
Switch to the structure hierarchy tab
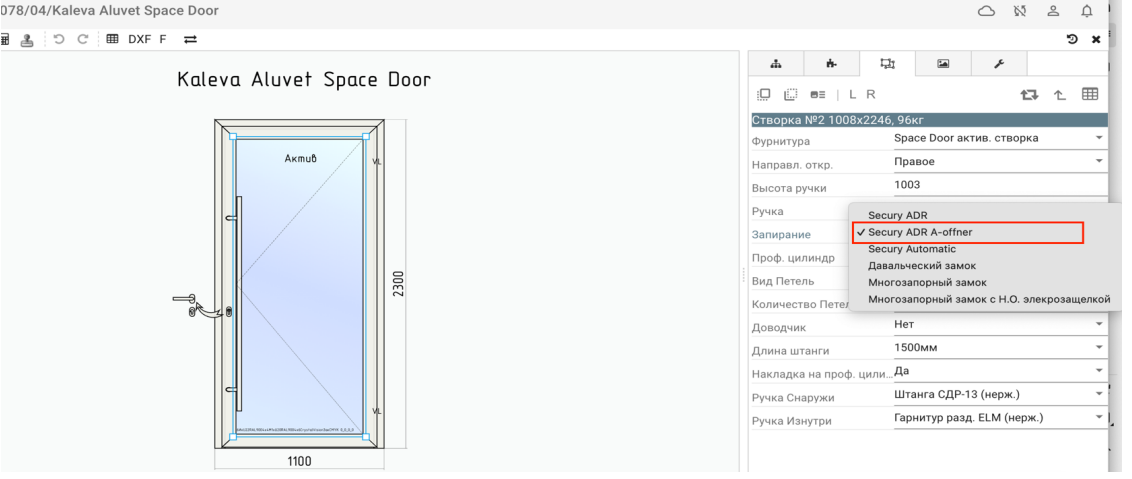coord(776,64)
